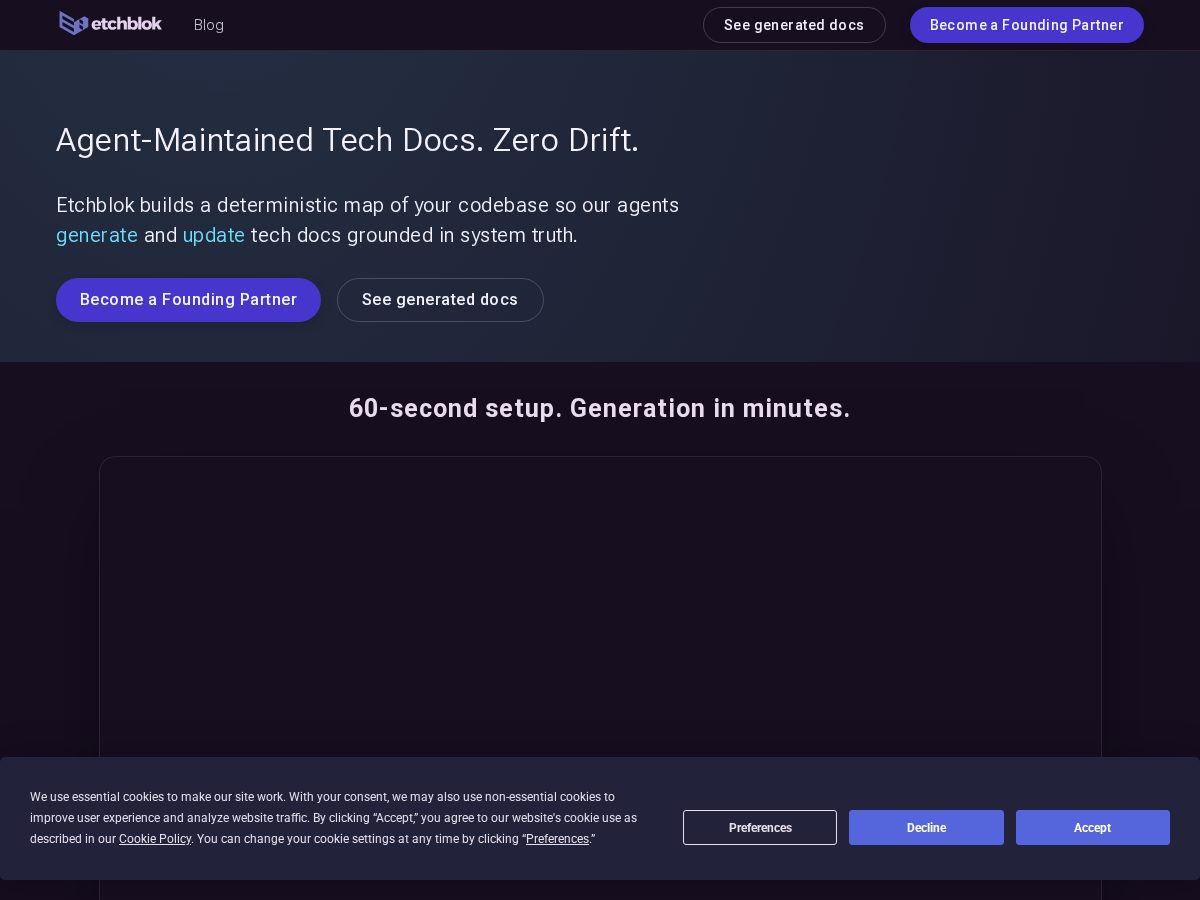Click hero See generated docs button
1200x900 pixels.
440,300
